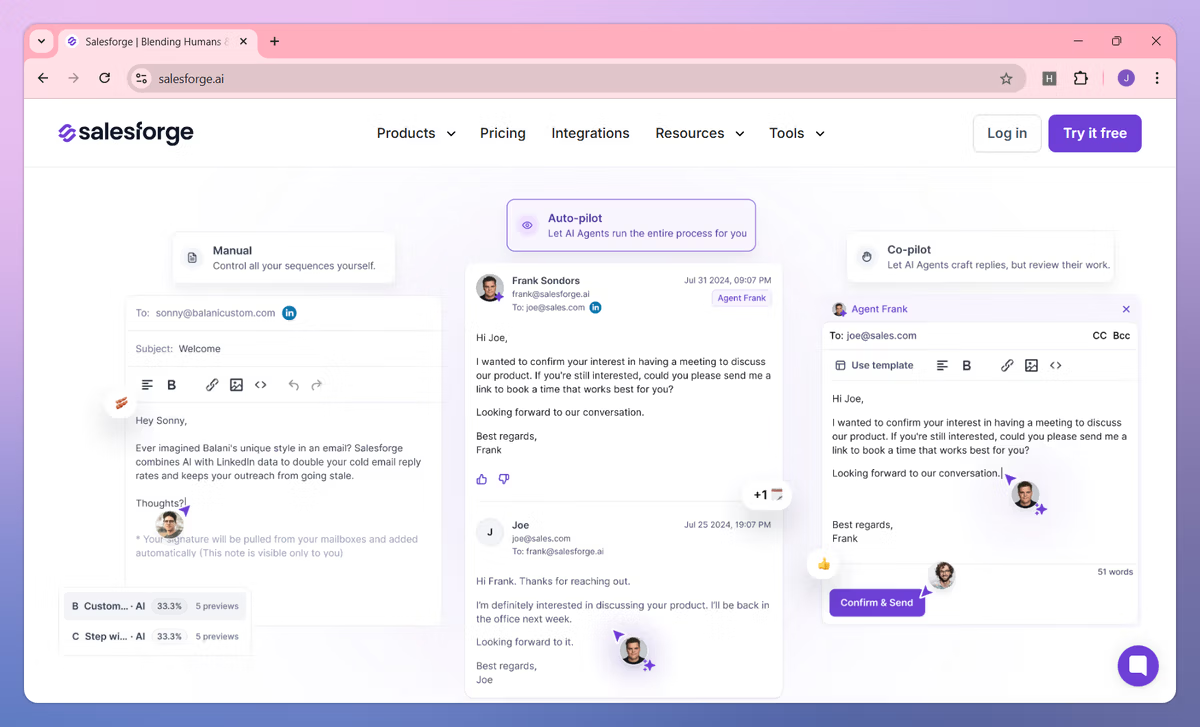This screenshot has height=727, width=1200.
Task: Reload the page with the refresh icon
Action: pos(104,78)
